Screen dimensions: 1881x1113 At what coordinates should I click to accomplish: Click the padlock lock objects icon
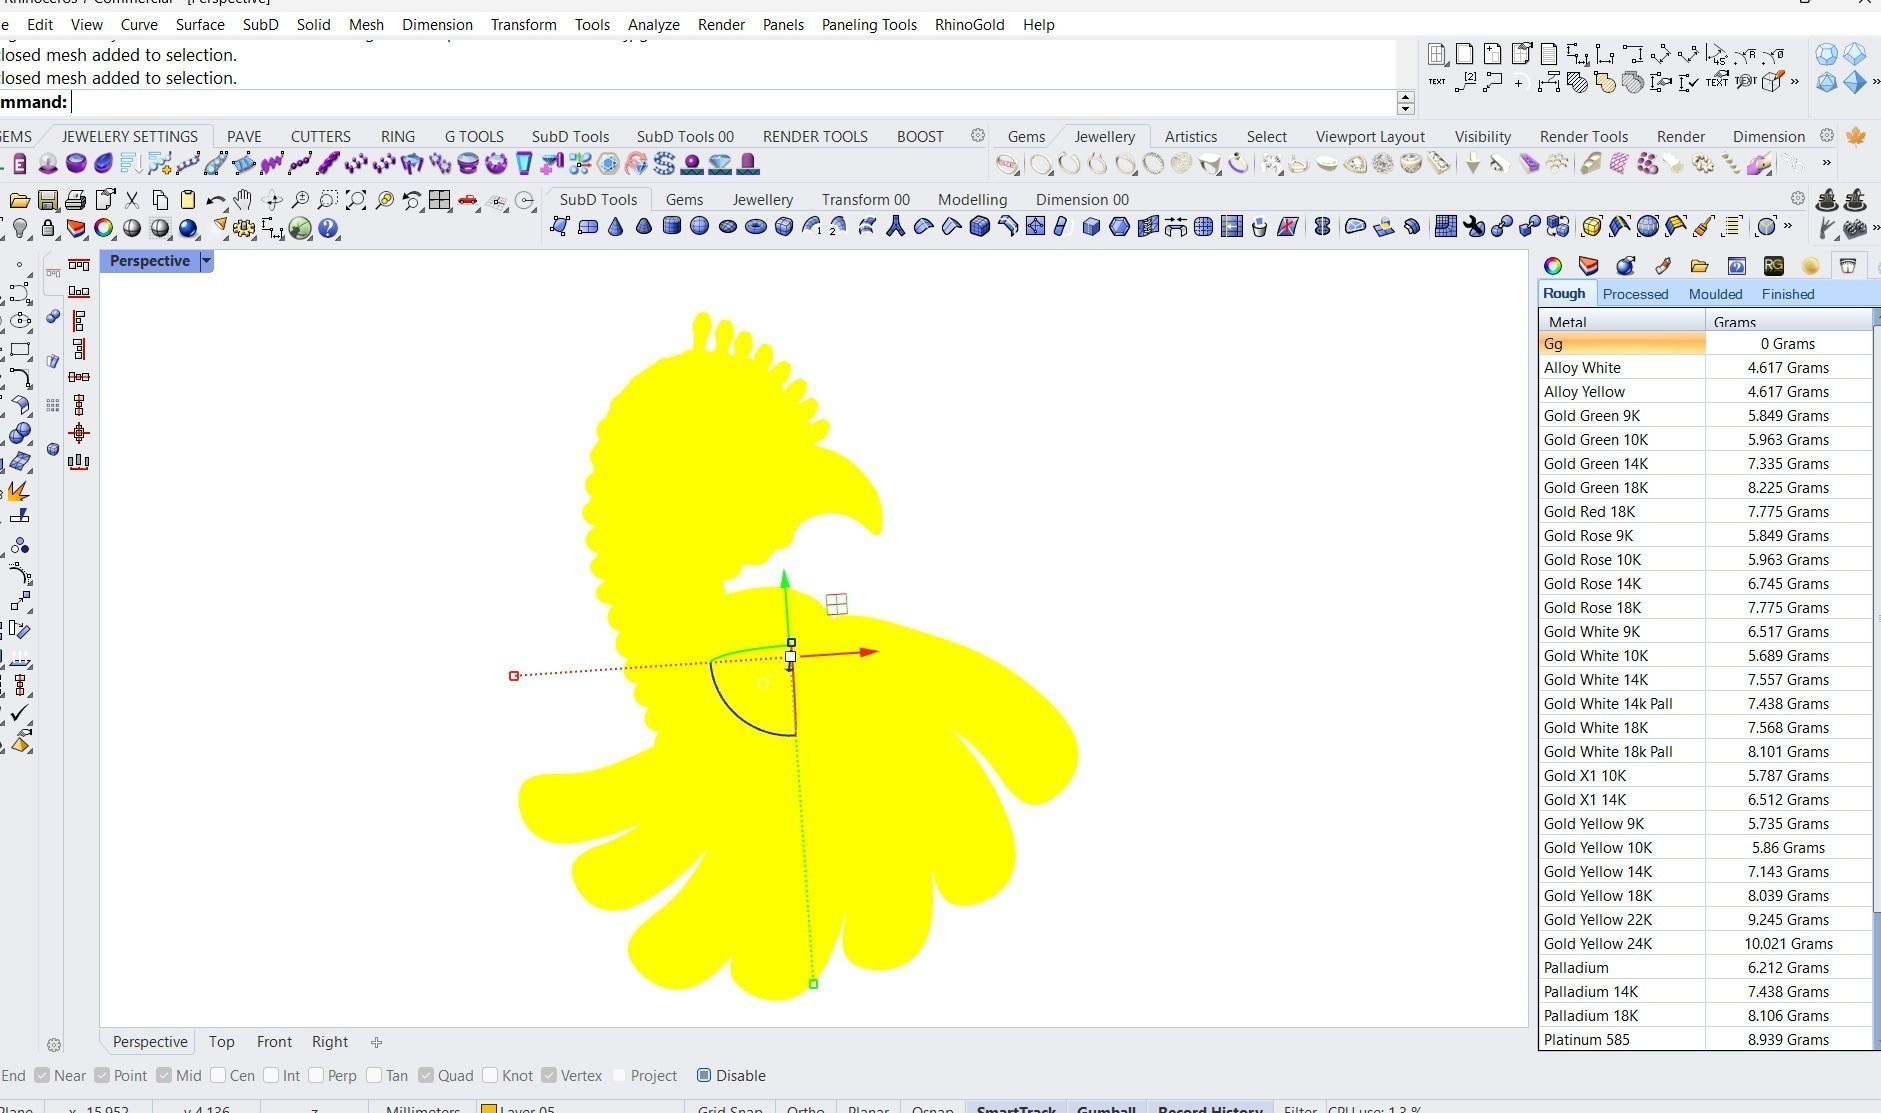tap(47, 229)
